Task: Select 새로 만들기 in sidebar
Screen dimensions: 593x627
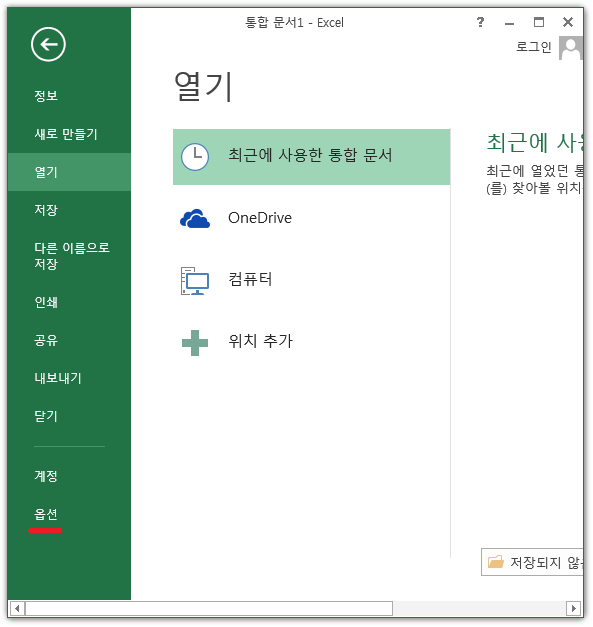Action: point(66,134)
